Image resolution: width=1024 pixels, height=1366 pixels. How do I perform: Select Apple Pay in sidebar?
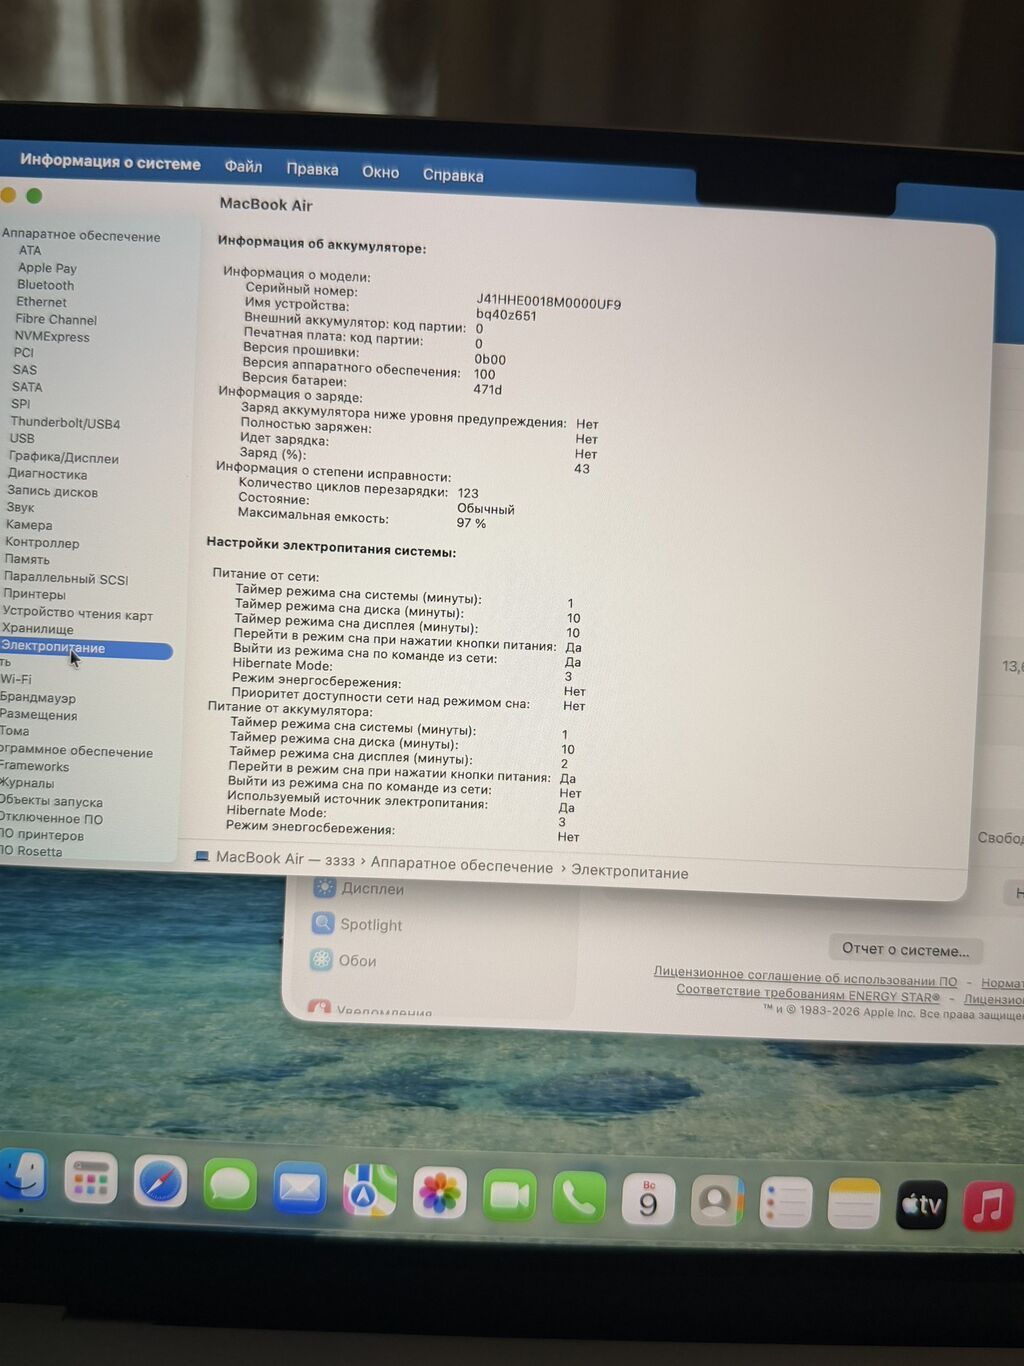coord(47,268)
